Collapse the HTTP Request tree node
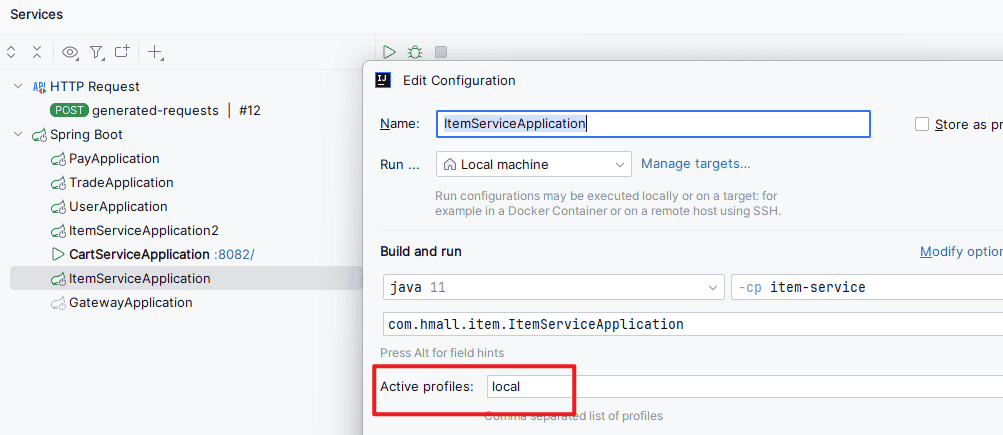The width and height of the screenshot is (1003, 435). click(17, 87)
